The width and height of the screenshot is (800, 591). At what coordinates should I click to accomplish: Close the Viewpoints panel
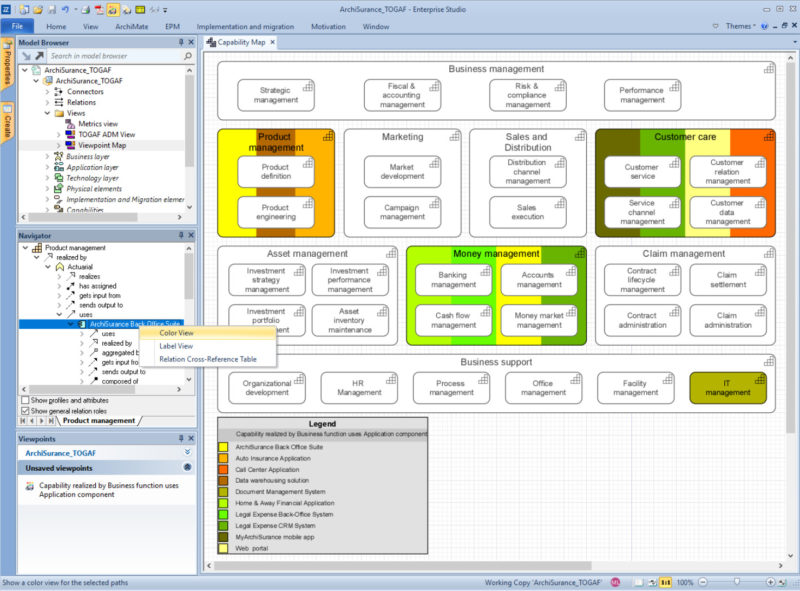pos(191,438)
